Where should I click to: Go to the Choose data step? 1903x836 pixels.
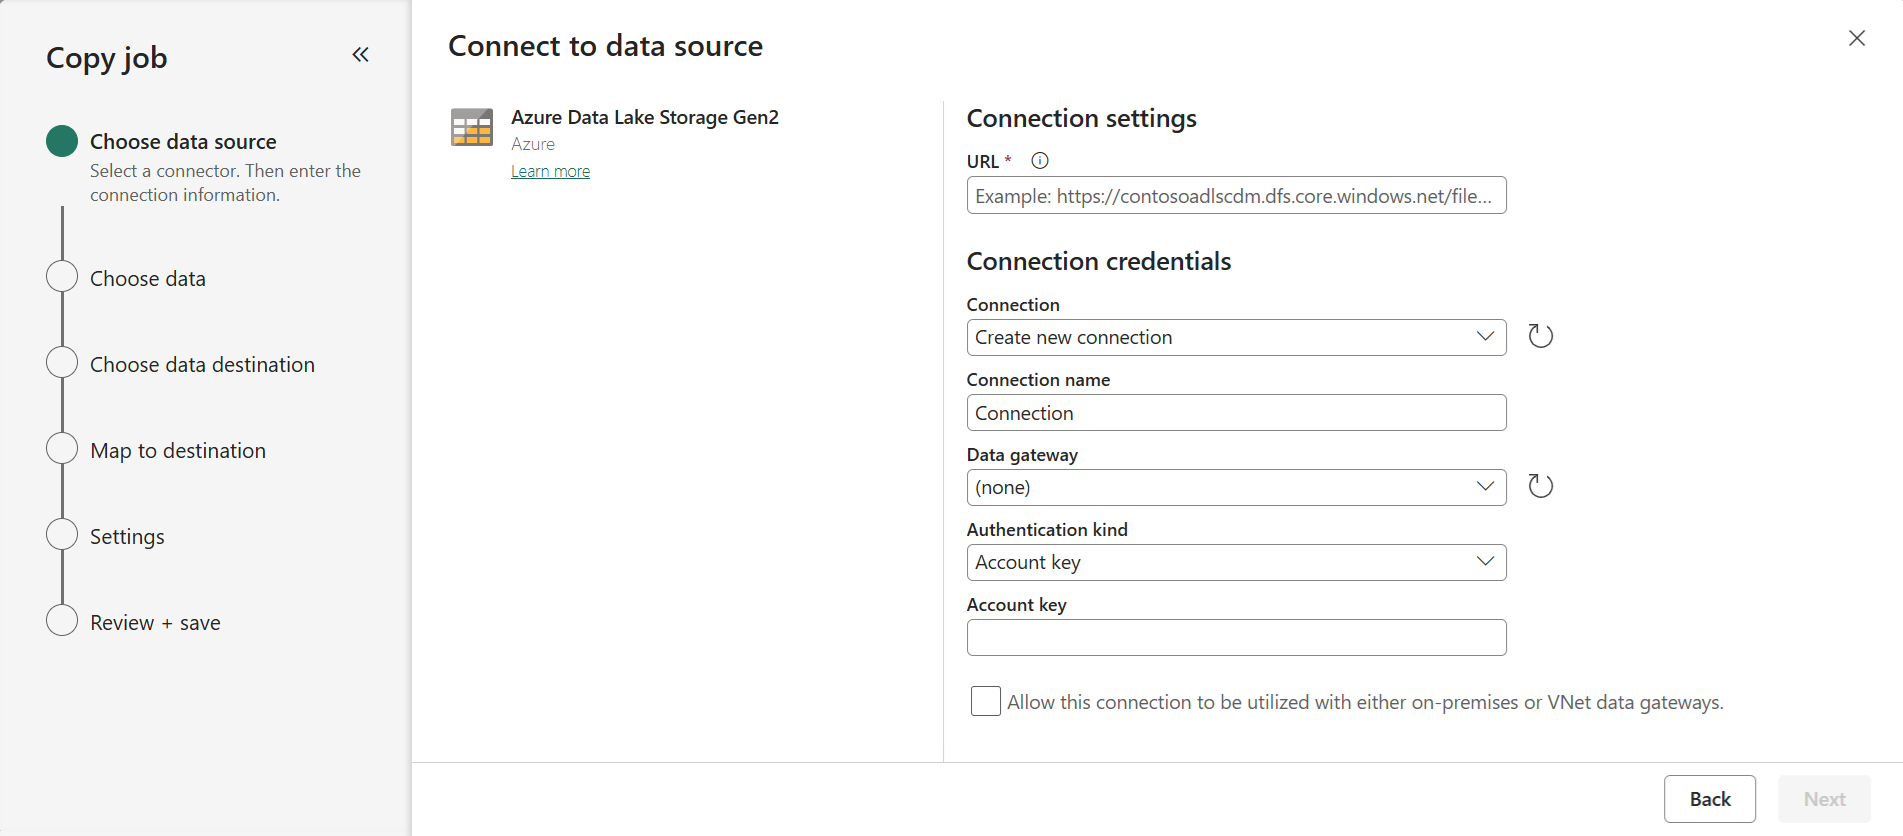point(148,279)
